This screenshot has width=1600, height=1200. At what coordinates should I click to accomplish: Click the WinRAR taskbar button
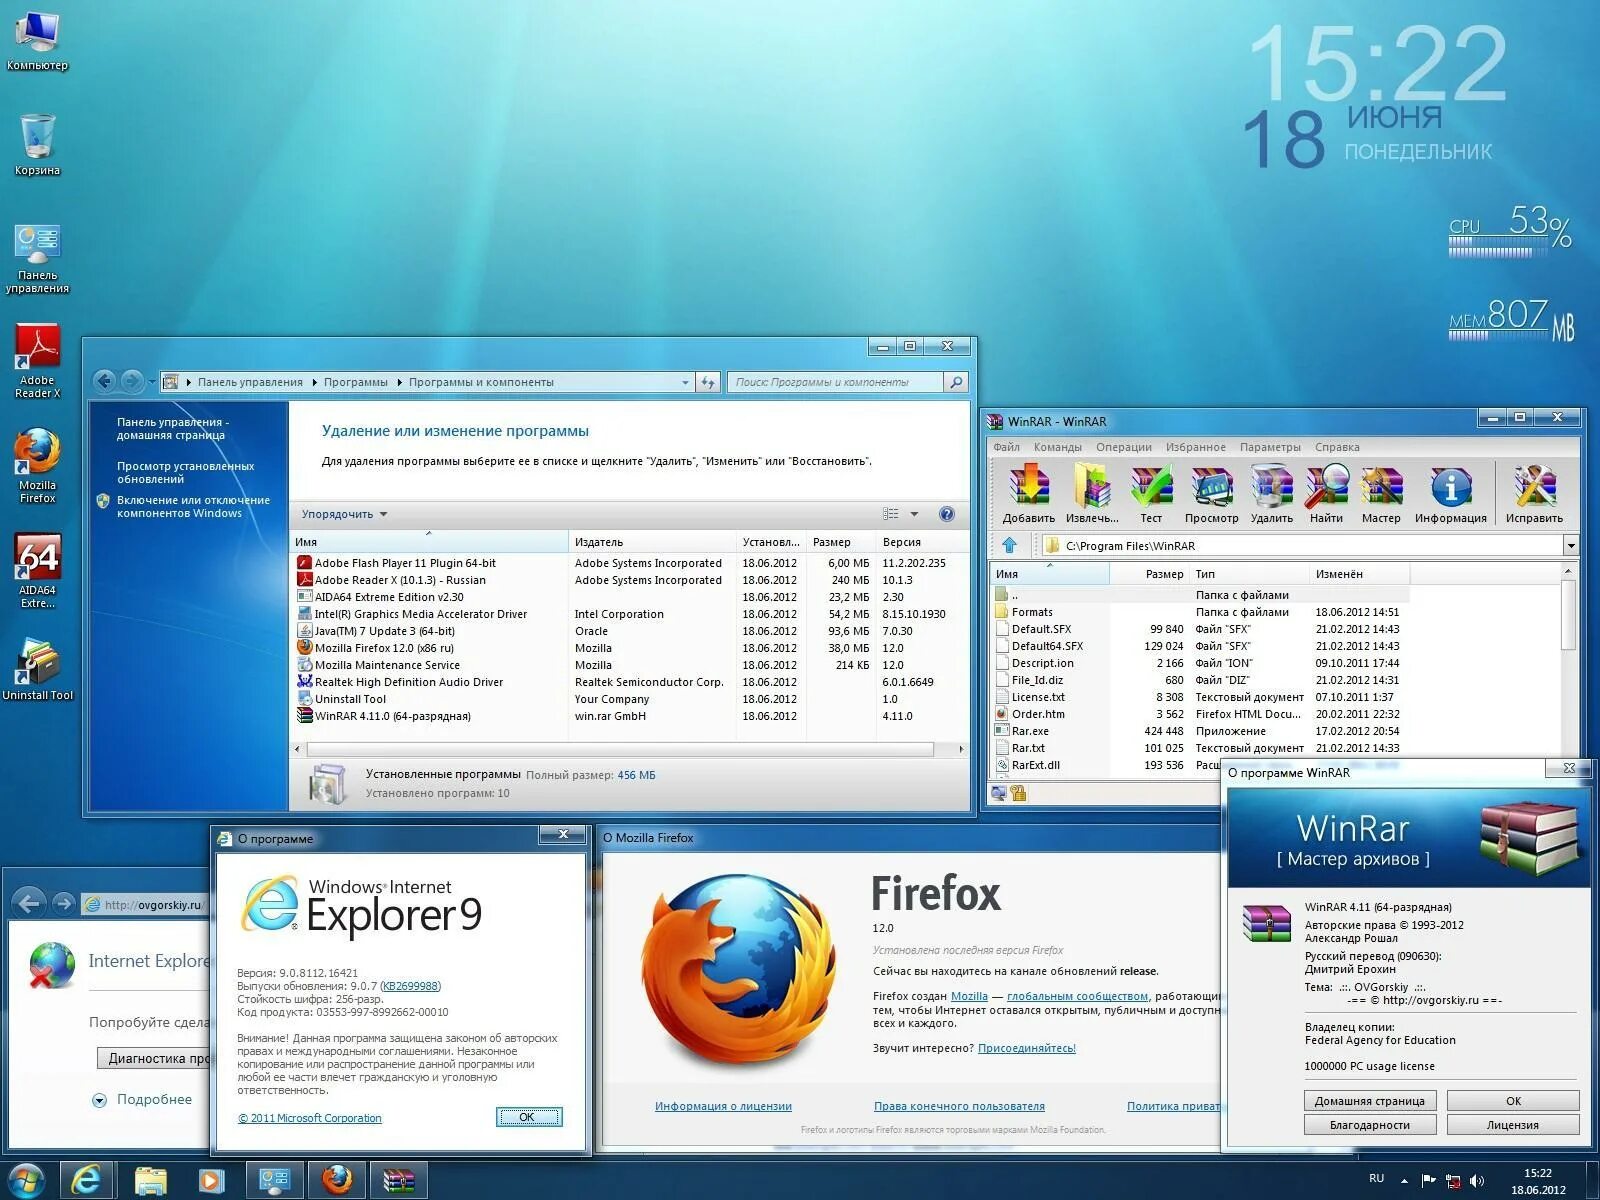[399, 1181]
